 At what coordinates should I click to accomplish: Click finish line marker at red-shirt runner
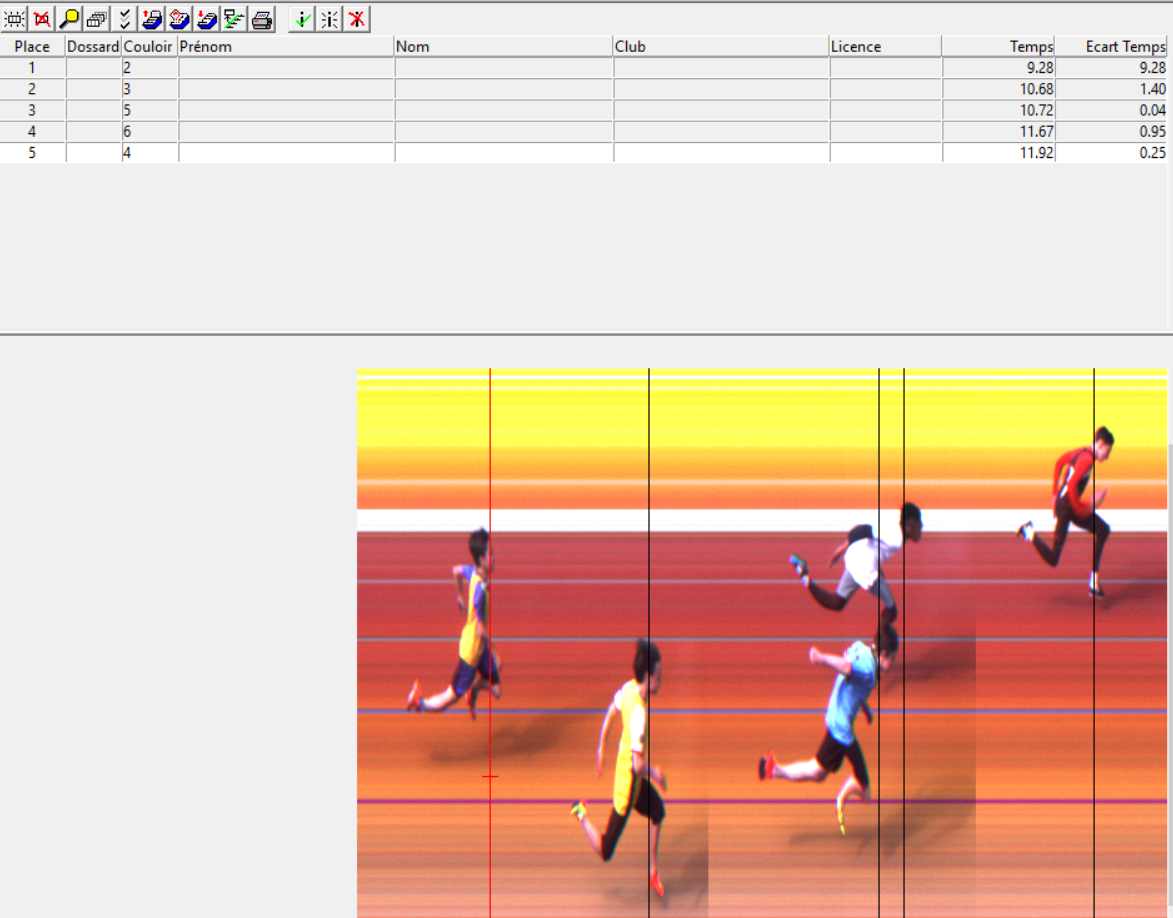[x=1094, y=643]
